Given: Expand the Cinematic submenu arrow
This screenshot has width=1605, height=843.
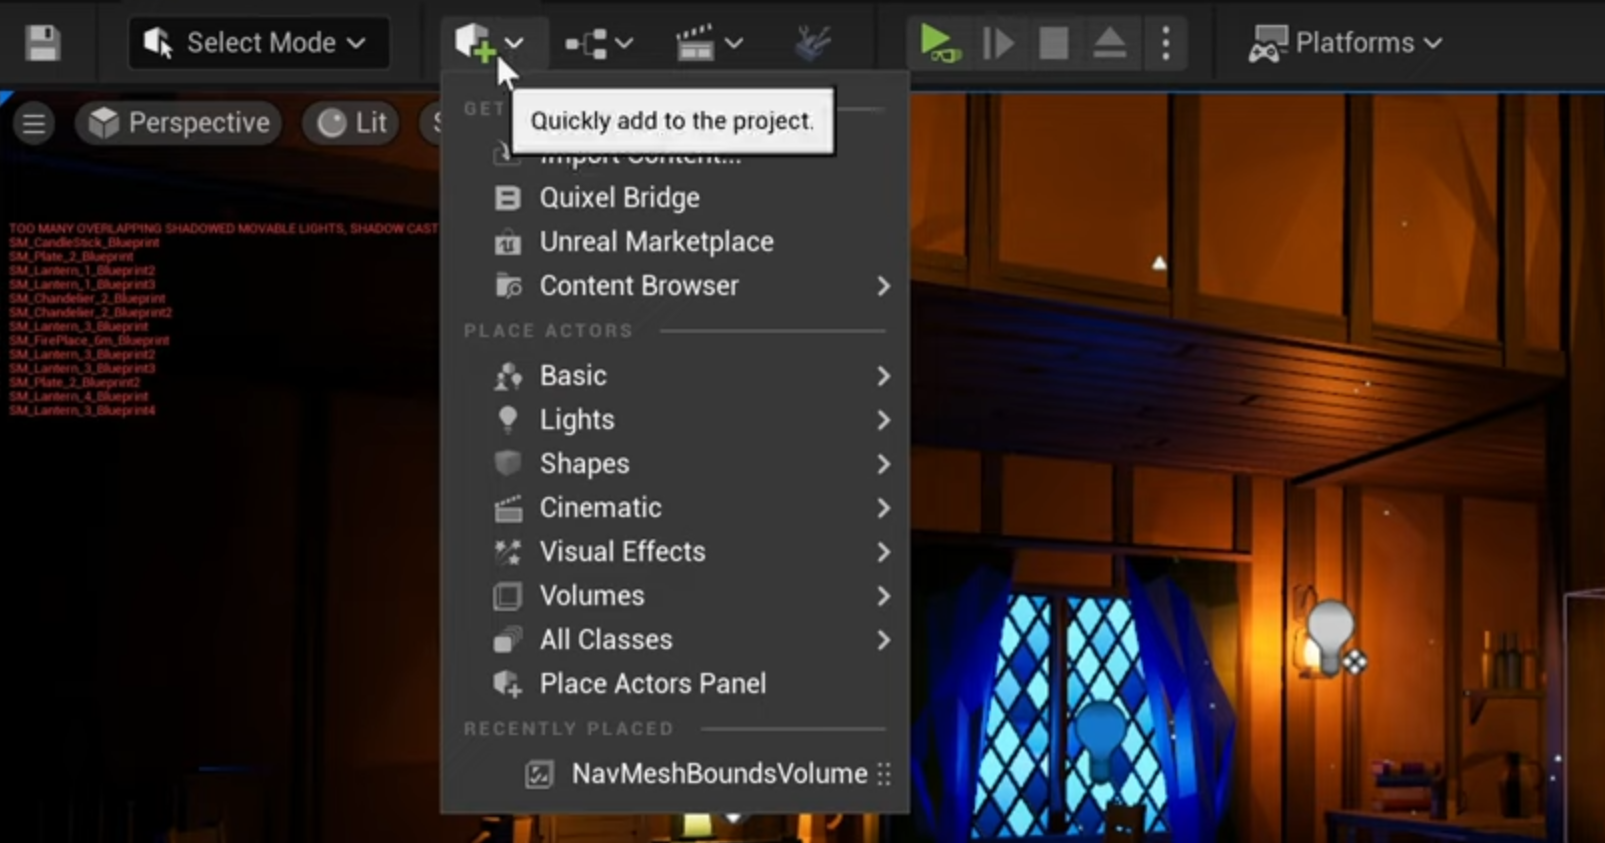Looking at the screenshot, I should pos(883,508).
